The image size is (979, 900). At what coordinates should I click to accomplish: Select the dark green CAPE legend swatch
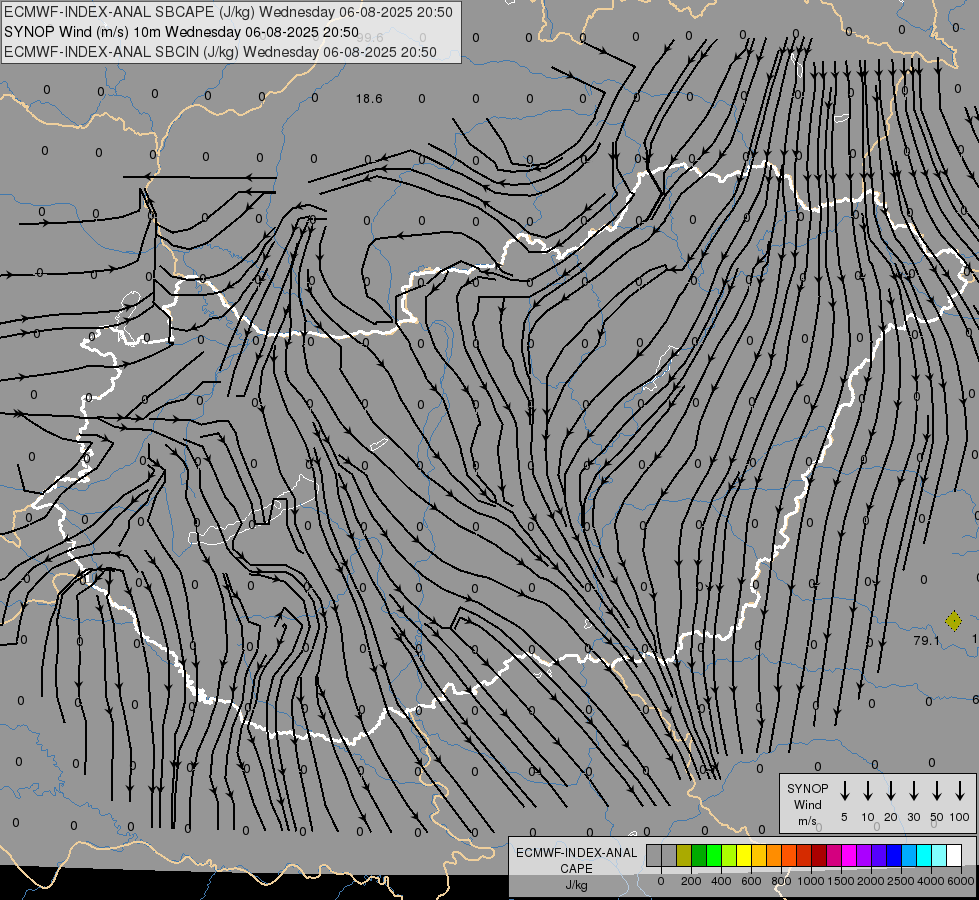tap(699, 855)
